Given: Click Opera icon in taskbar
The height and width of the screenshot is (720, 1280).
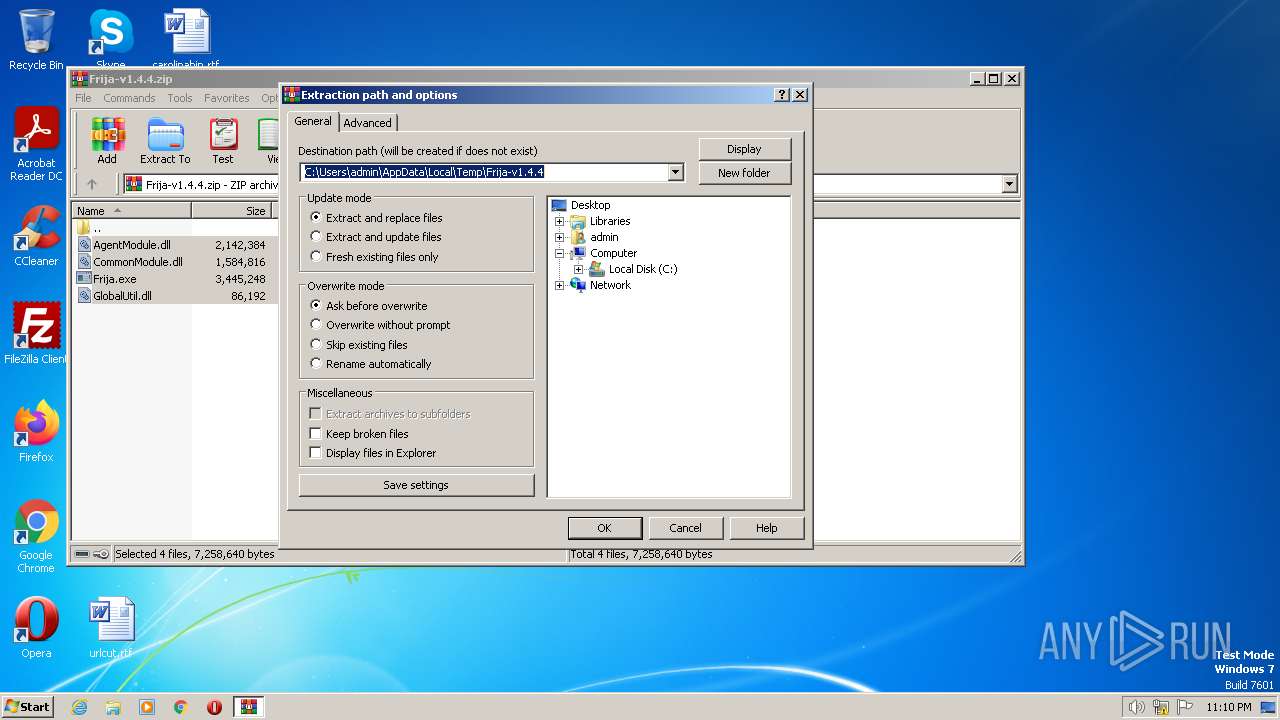Looking at the screenshot, I should click(x=214, y=707).
